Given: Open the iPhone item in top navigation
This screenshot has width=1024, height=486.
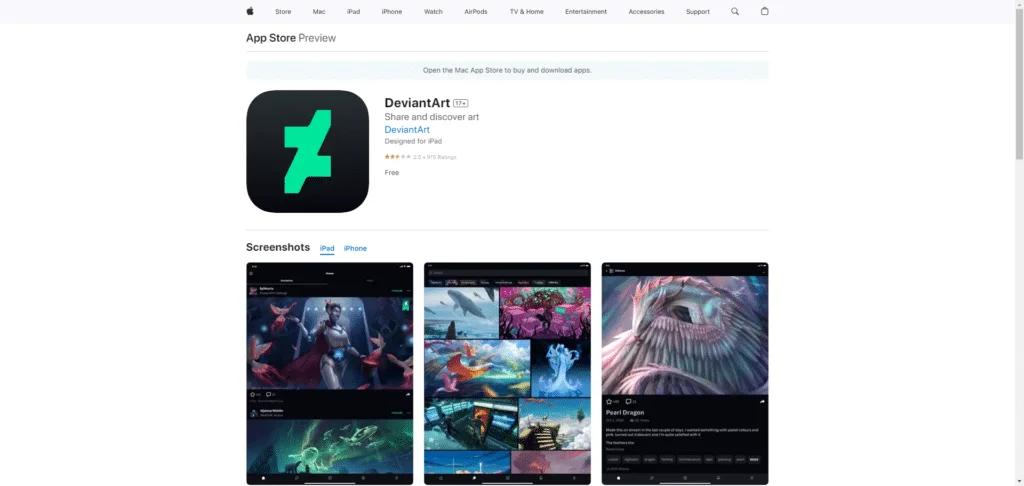Looking at the screenshot, I should pyautogui.click(x=392, y=12).
